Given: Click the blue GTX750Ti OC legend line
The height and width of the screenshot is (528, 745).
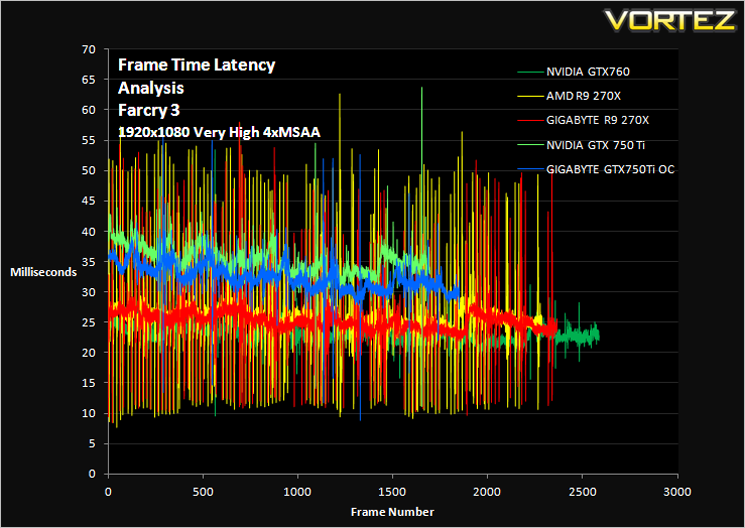Looking at the screenshot, I should [x=530, y=170].
